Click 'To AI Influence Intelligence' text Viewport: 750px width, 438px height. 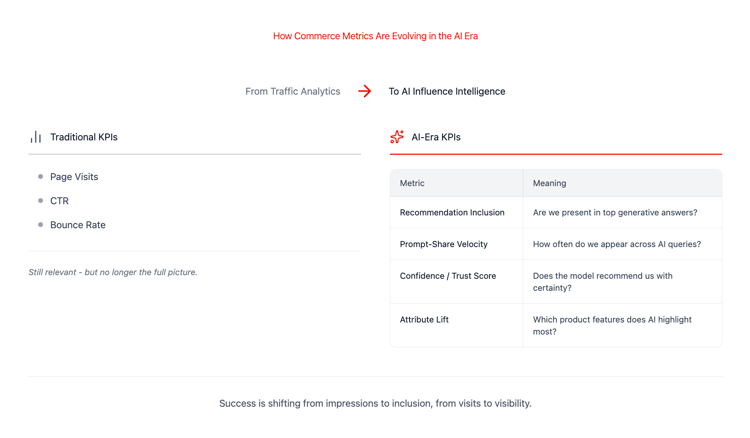[447, 91]
